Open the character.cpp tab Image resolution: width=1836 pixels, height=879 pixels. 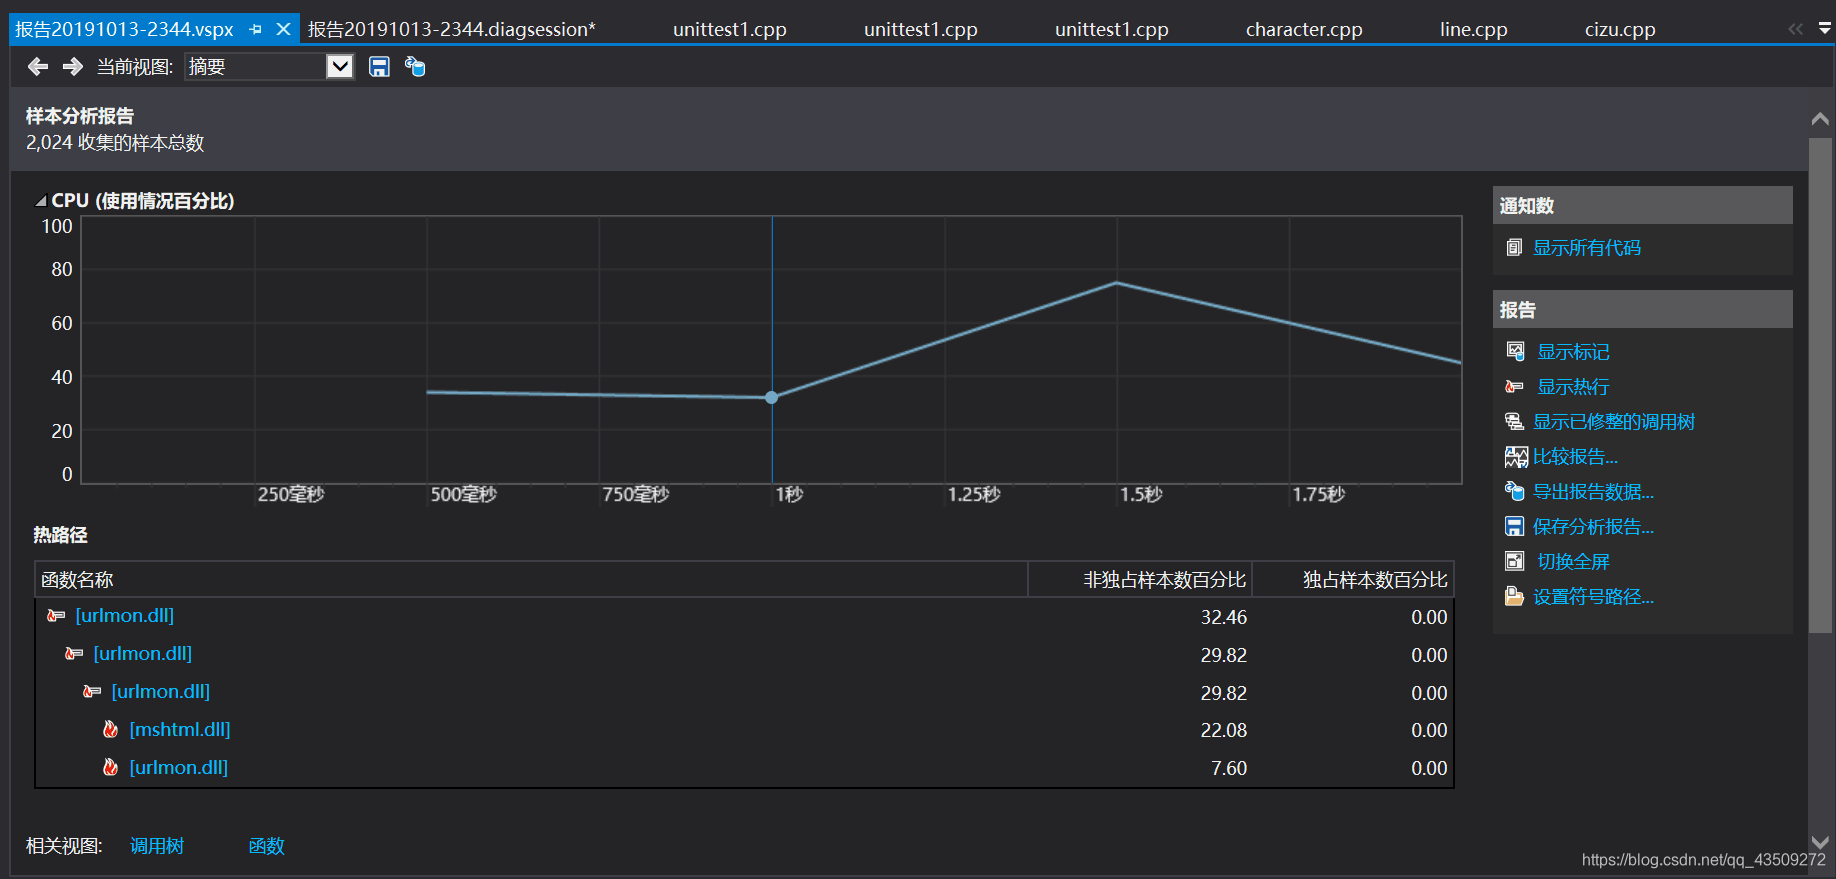(x=1304, y=29)
